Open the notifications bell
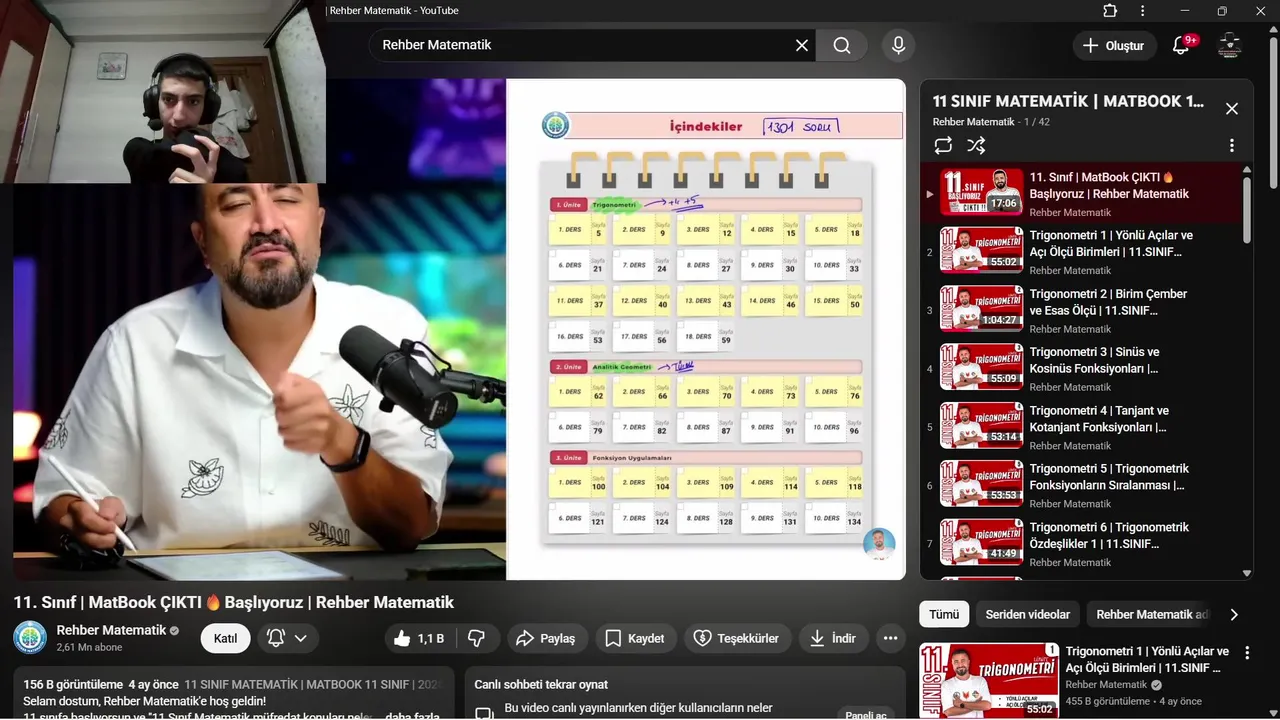This screenshot has height=720, width=1280. click(x=1181, y=45)
